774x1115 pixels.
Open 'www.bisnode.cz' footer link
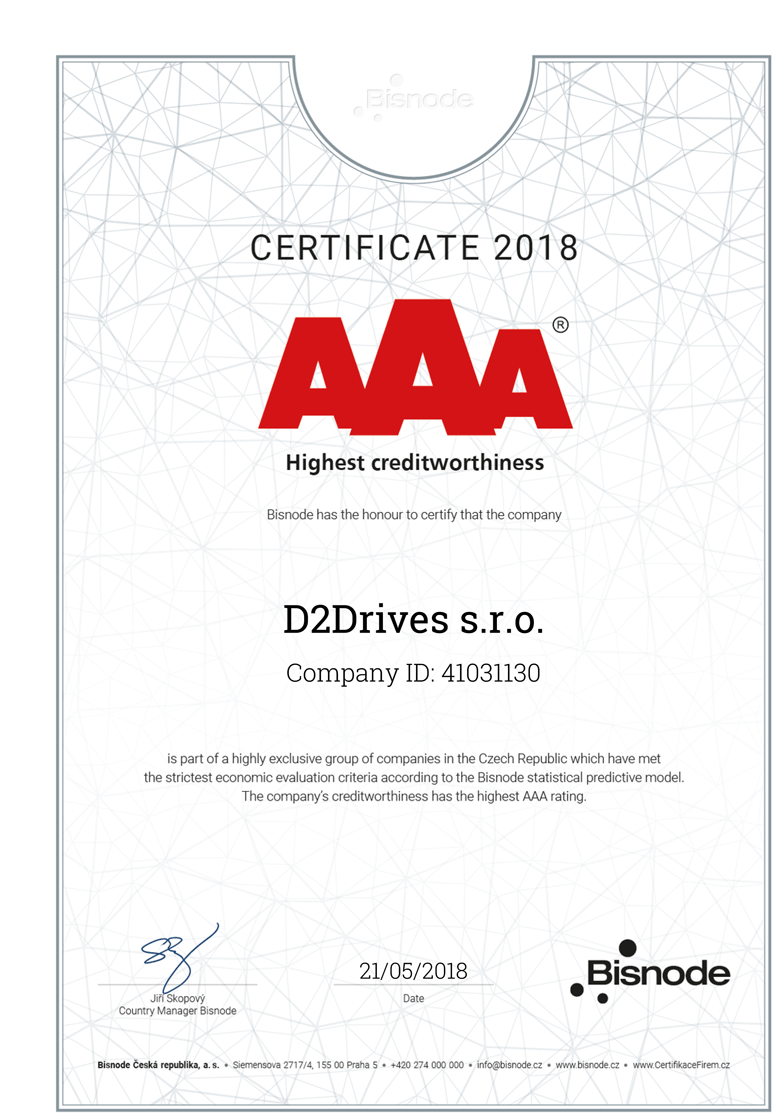pos(587,1065)
